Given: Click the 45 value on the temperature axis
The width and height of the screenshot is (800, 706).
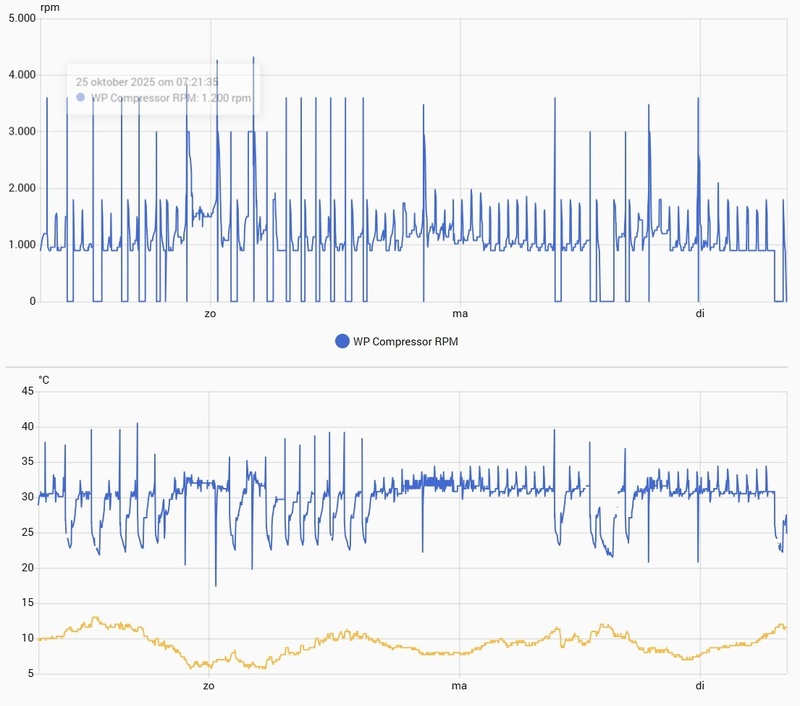Looking at the screenshot, I should tap(28, 391).
